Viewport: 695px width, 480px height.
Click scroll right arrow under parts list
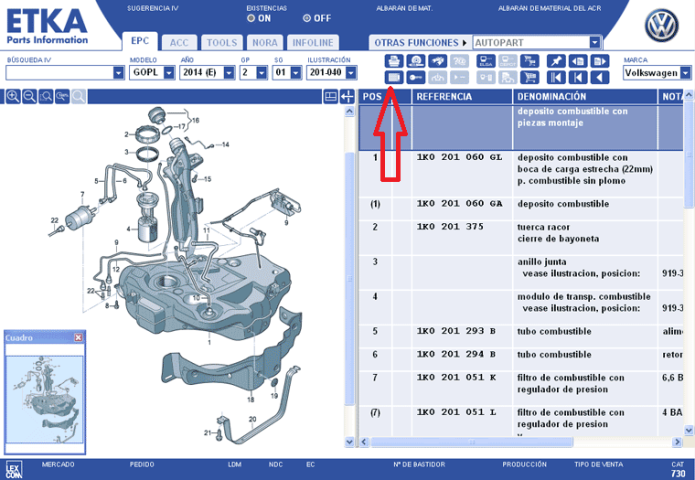point(677,442)
